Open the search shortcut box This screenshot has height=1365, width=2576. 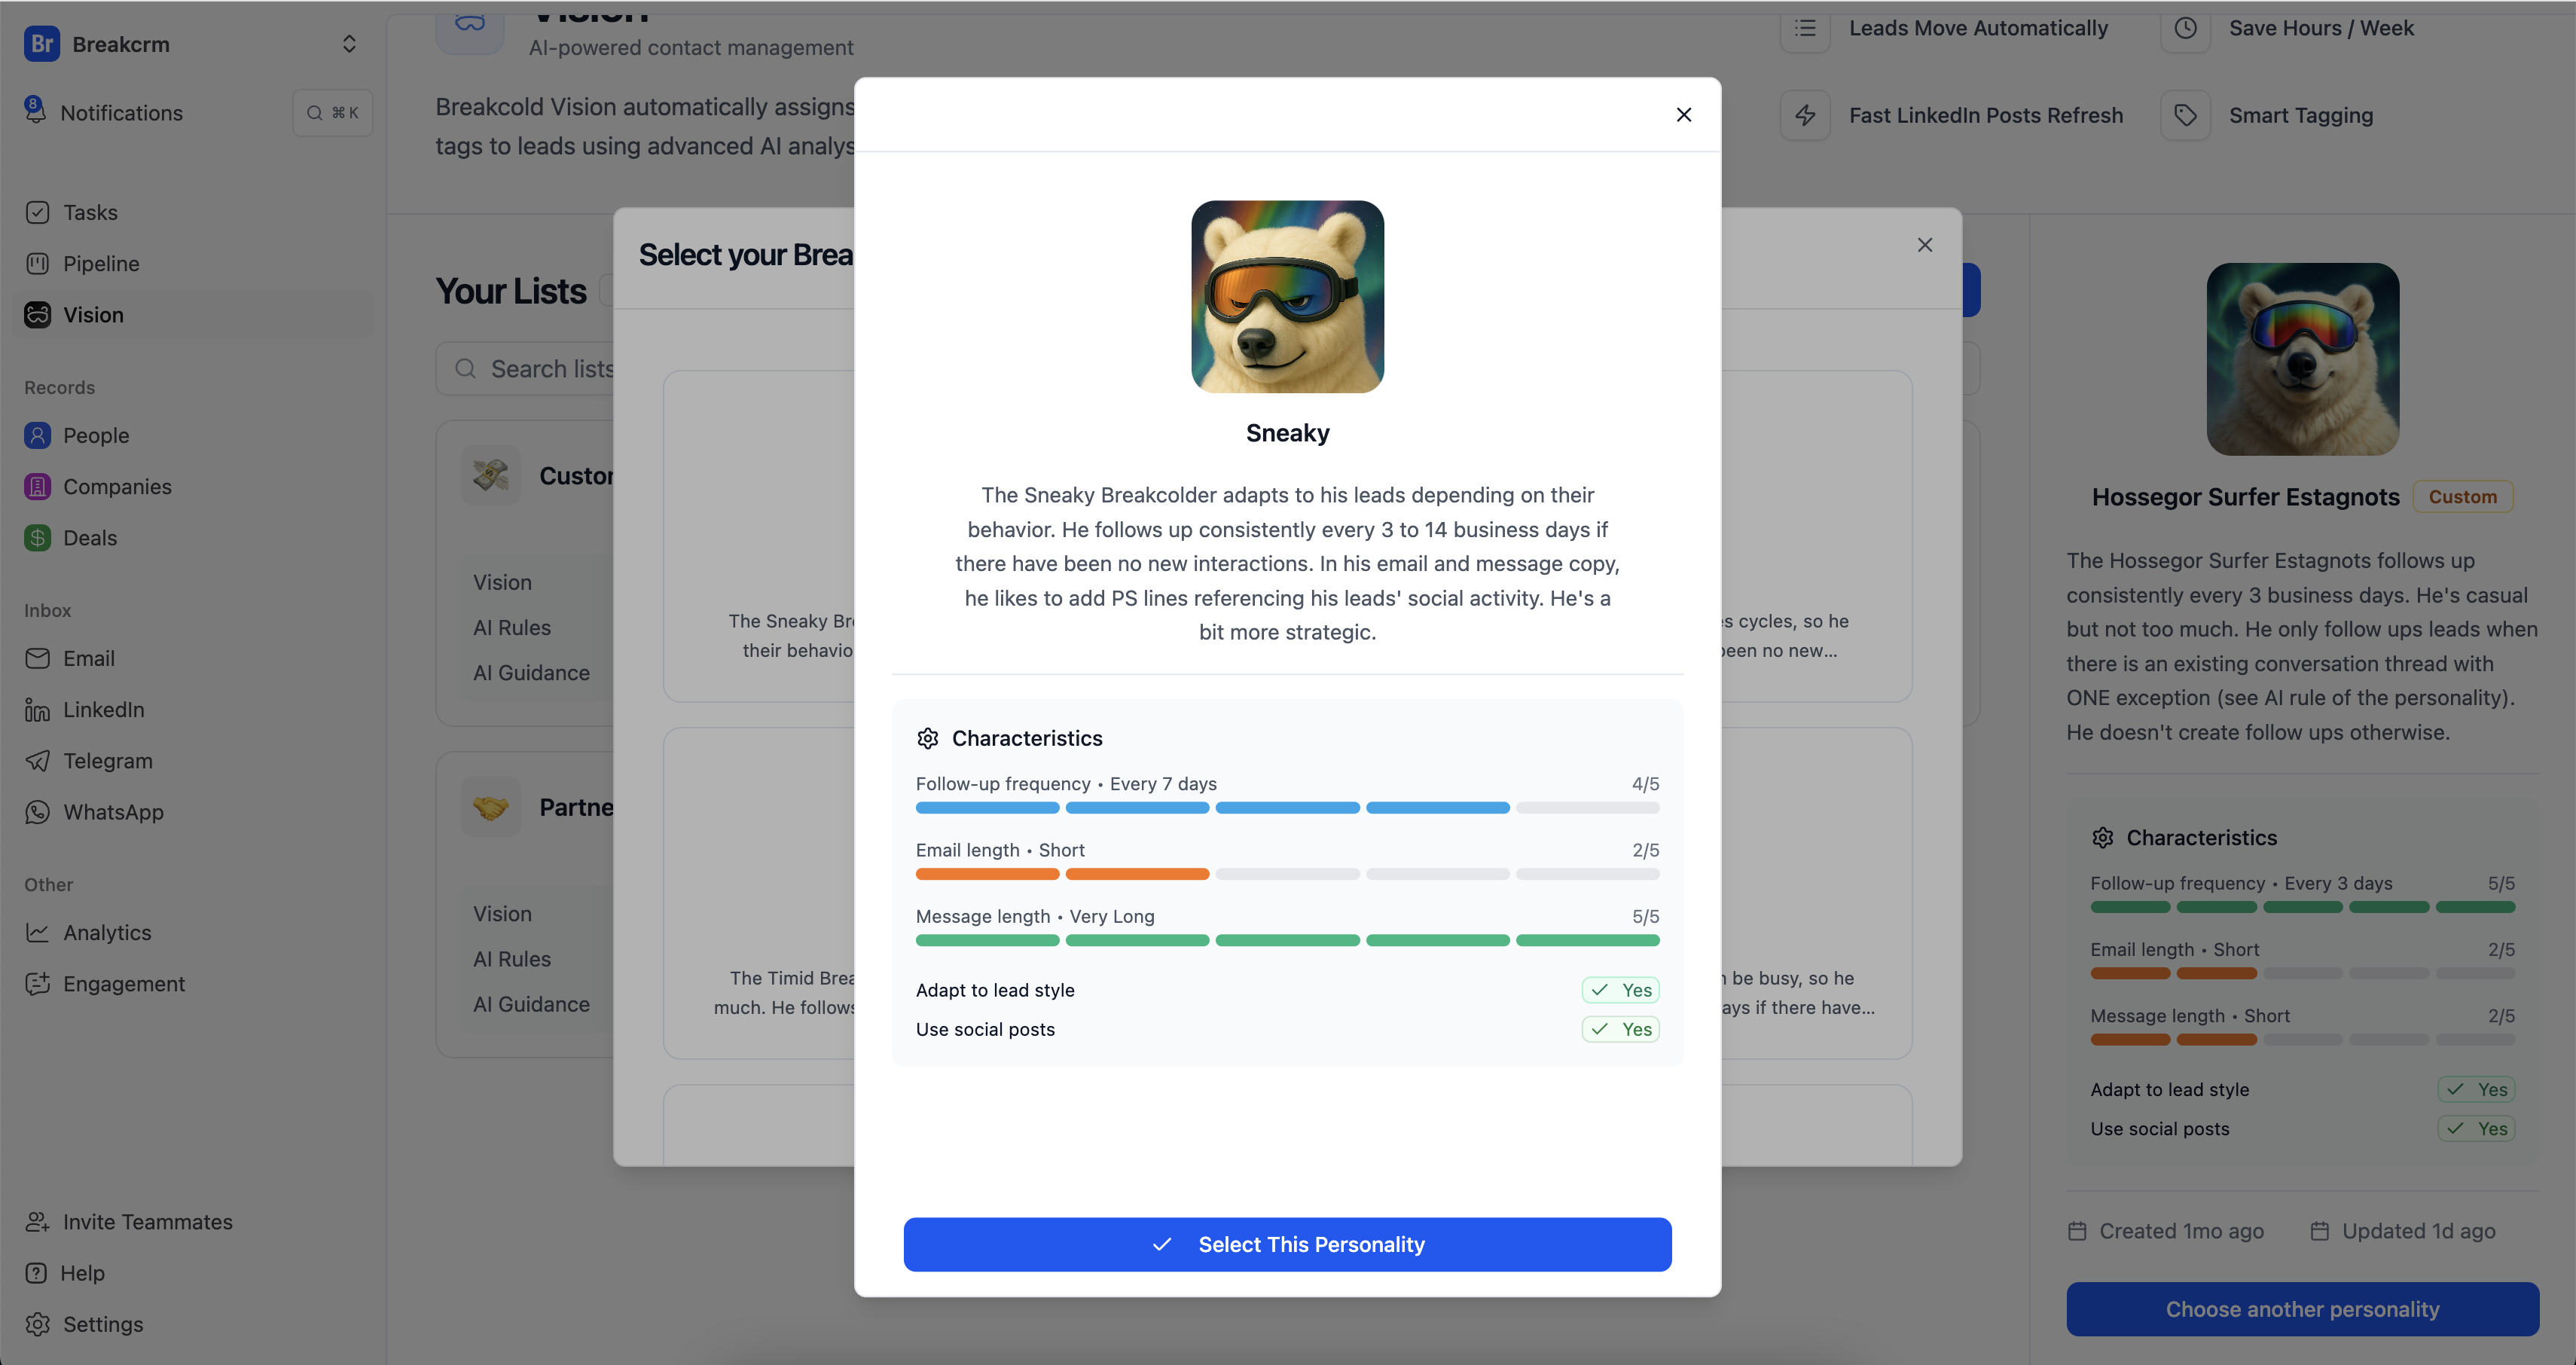coord(332,113)
